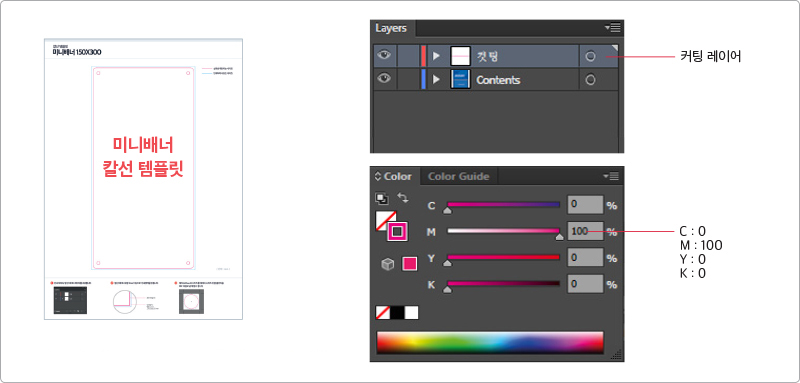The height and width of the screenshot is (383, 800).
Task: Toggle the lock column on the Contents layer
Action: click(x=408, y=80)
